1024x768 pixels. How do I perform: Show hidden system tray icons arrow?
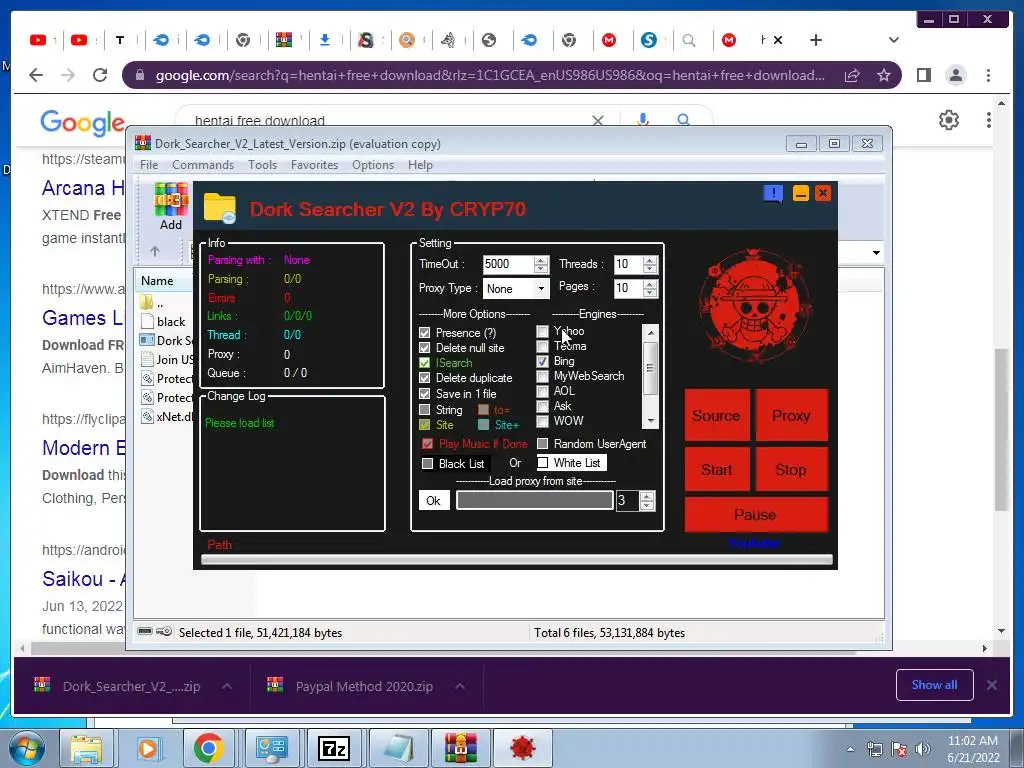click(x=850, y=750)
